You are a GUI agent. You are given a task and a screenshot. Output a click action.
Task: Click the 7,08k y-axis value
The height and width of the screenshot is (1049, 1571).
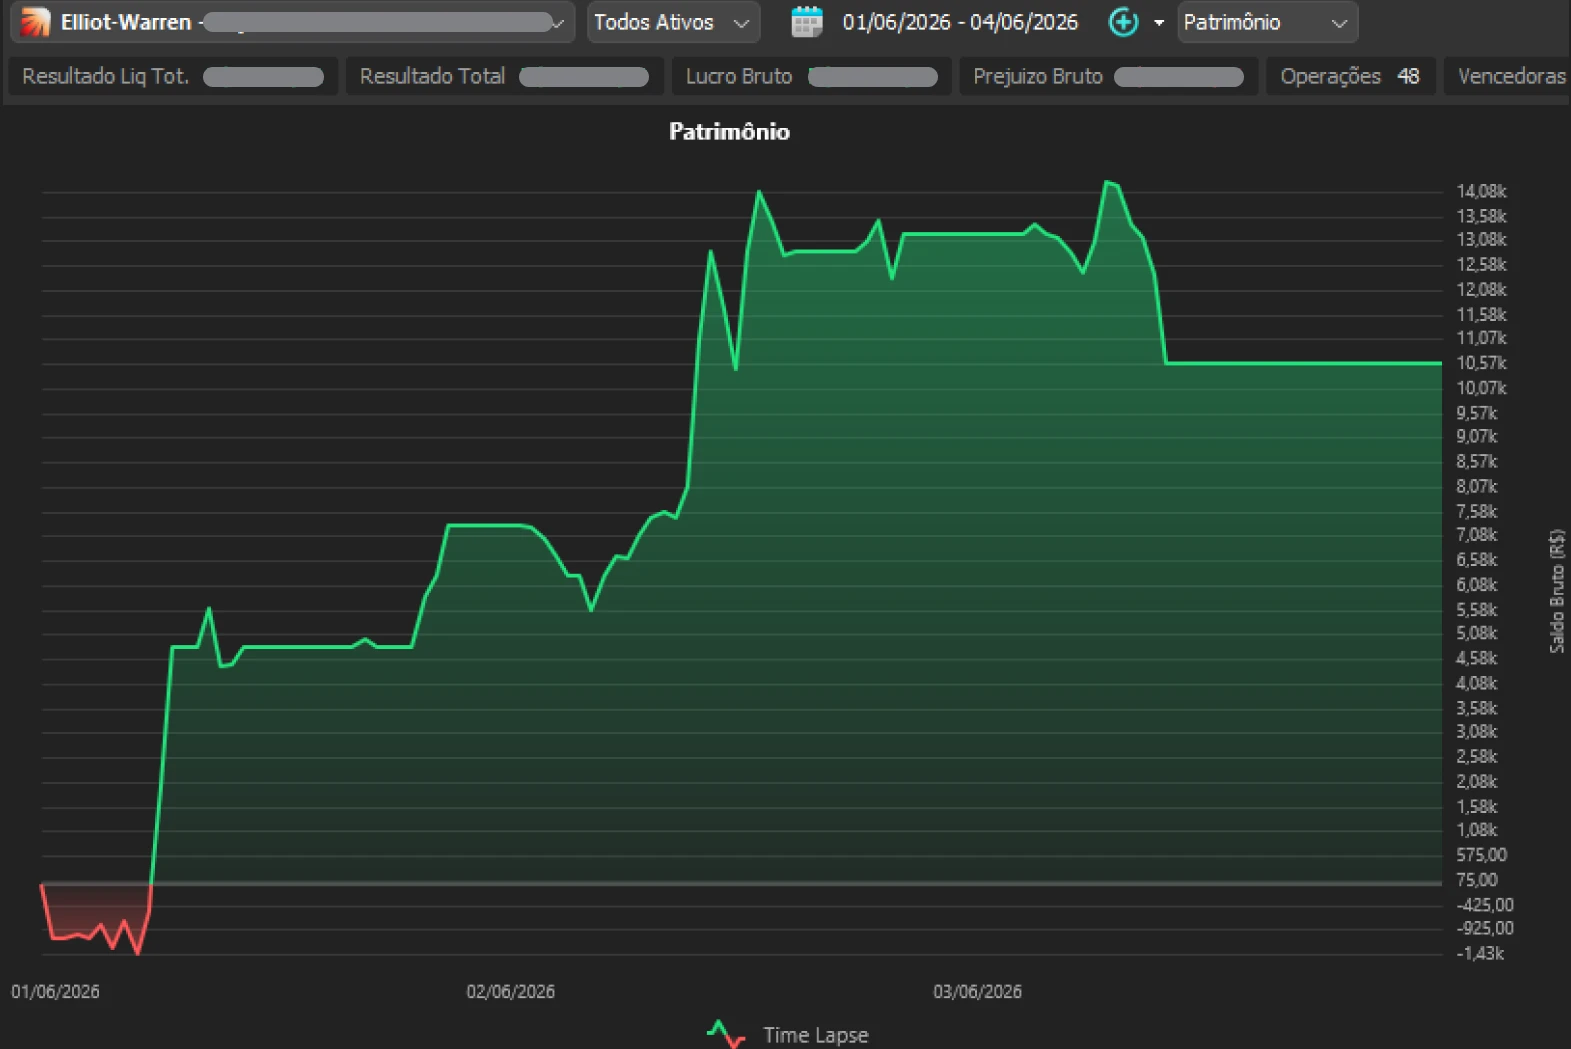click(1477, 535)
